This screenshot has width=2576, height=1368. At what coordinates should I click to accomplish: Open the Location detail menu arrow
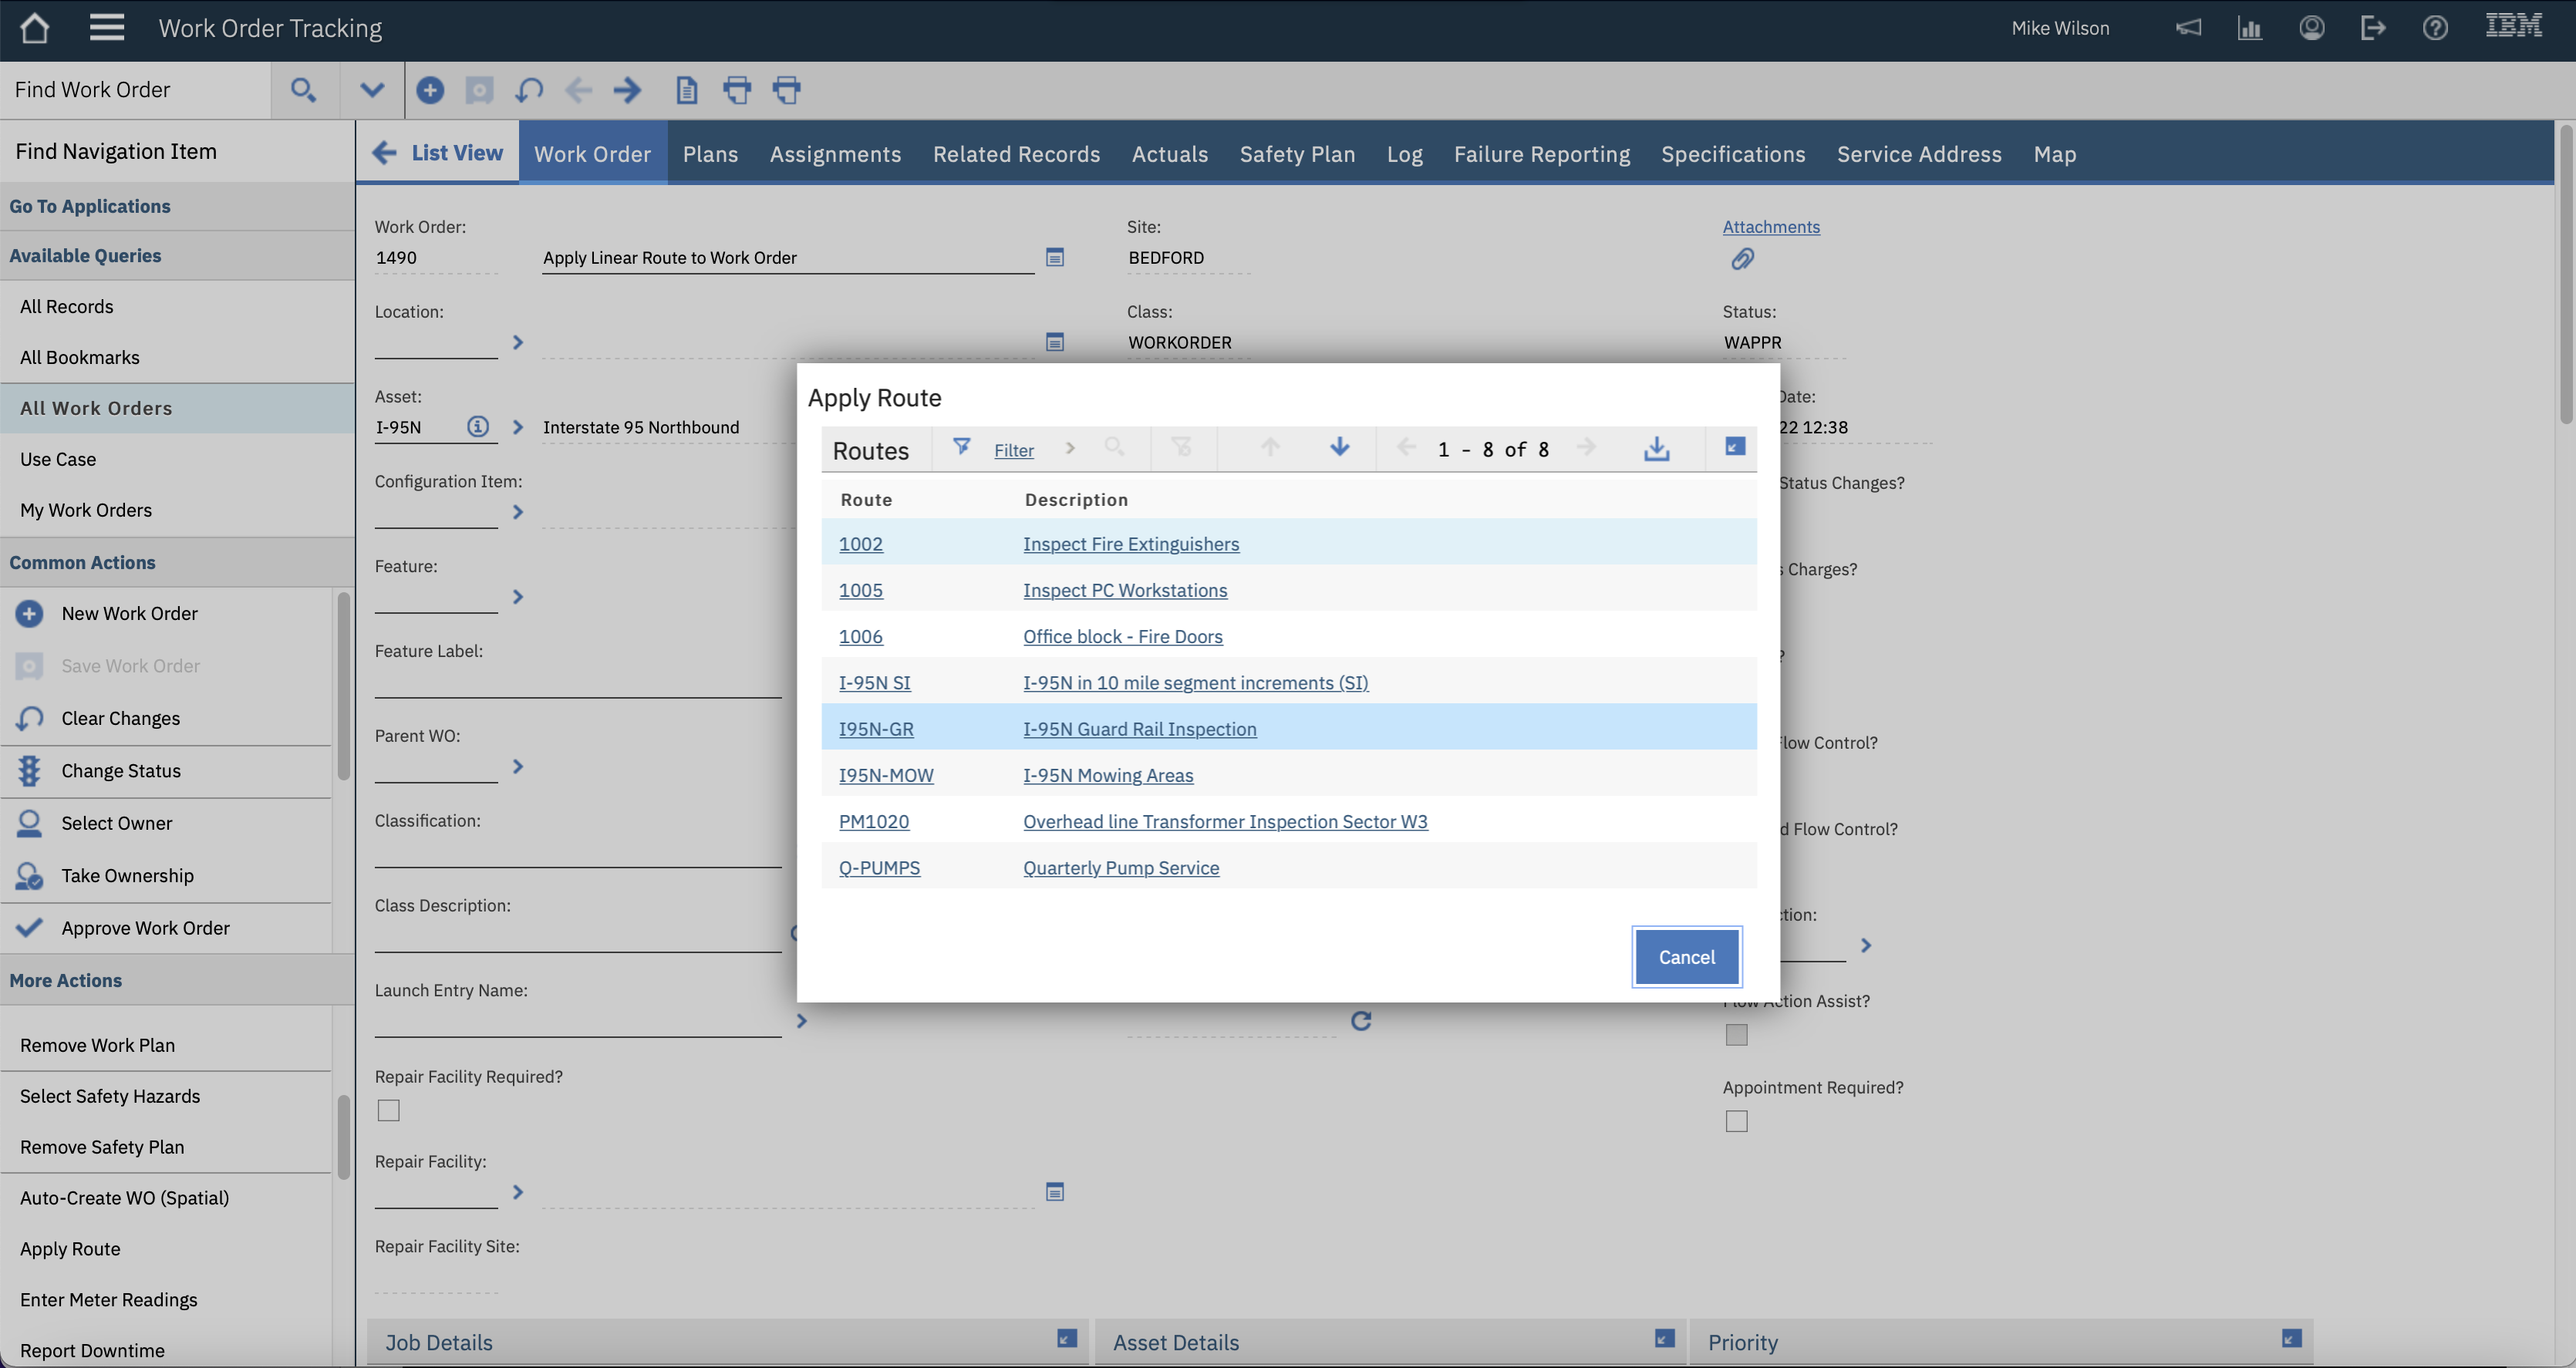click(517, 342)
